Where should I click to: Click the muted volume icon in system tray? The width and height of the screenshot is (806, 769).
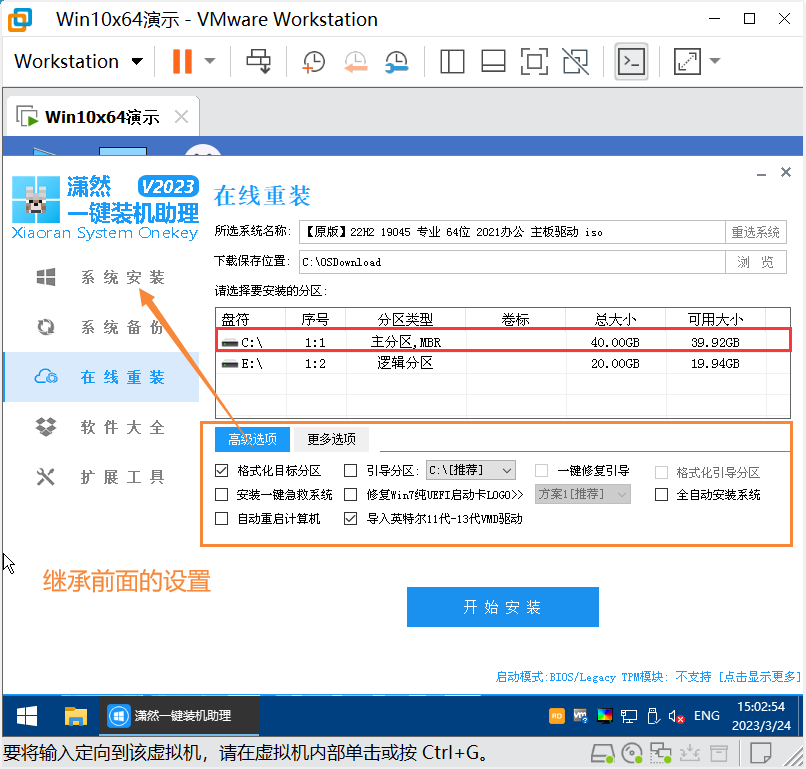[677, 716]
